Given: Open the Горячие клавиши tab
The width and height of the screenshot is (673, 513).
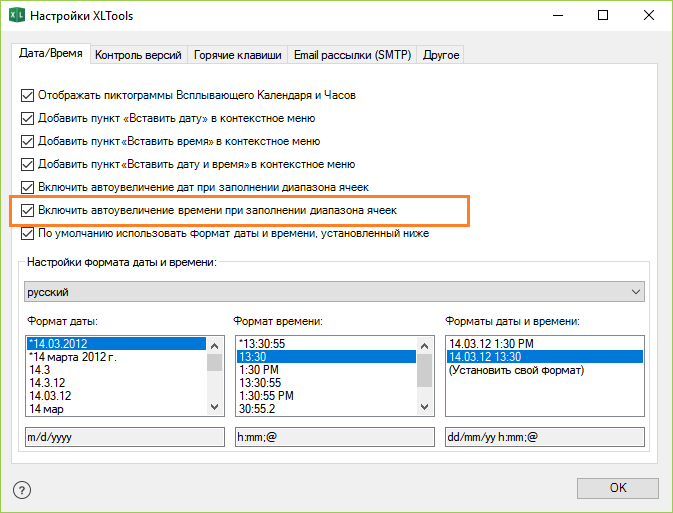Looking at the screenshot, I should (x=238, y=55).
